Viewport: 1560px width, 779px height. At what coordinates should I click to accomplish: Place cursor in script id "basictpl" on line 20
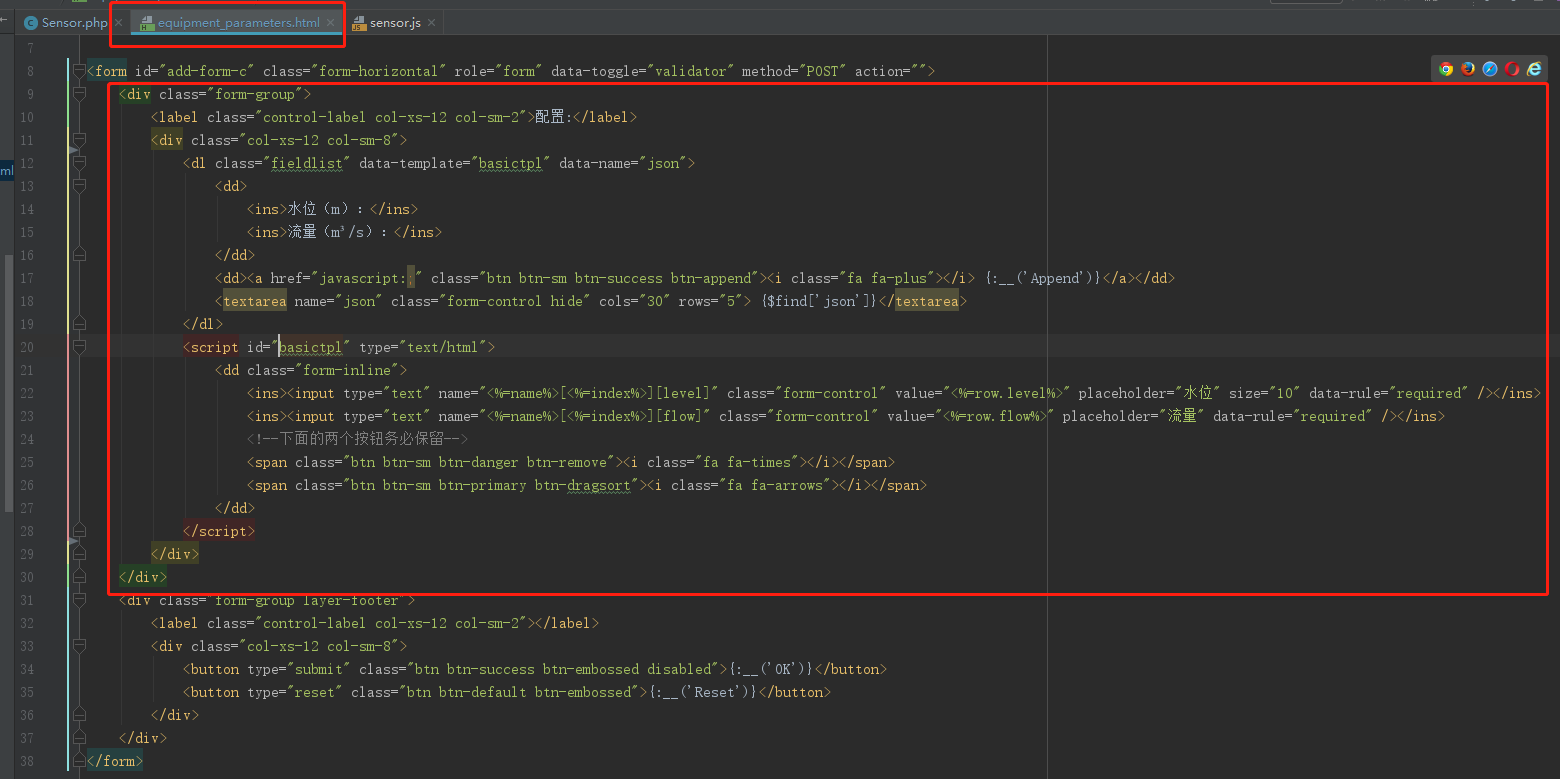tap(311, 347)
